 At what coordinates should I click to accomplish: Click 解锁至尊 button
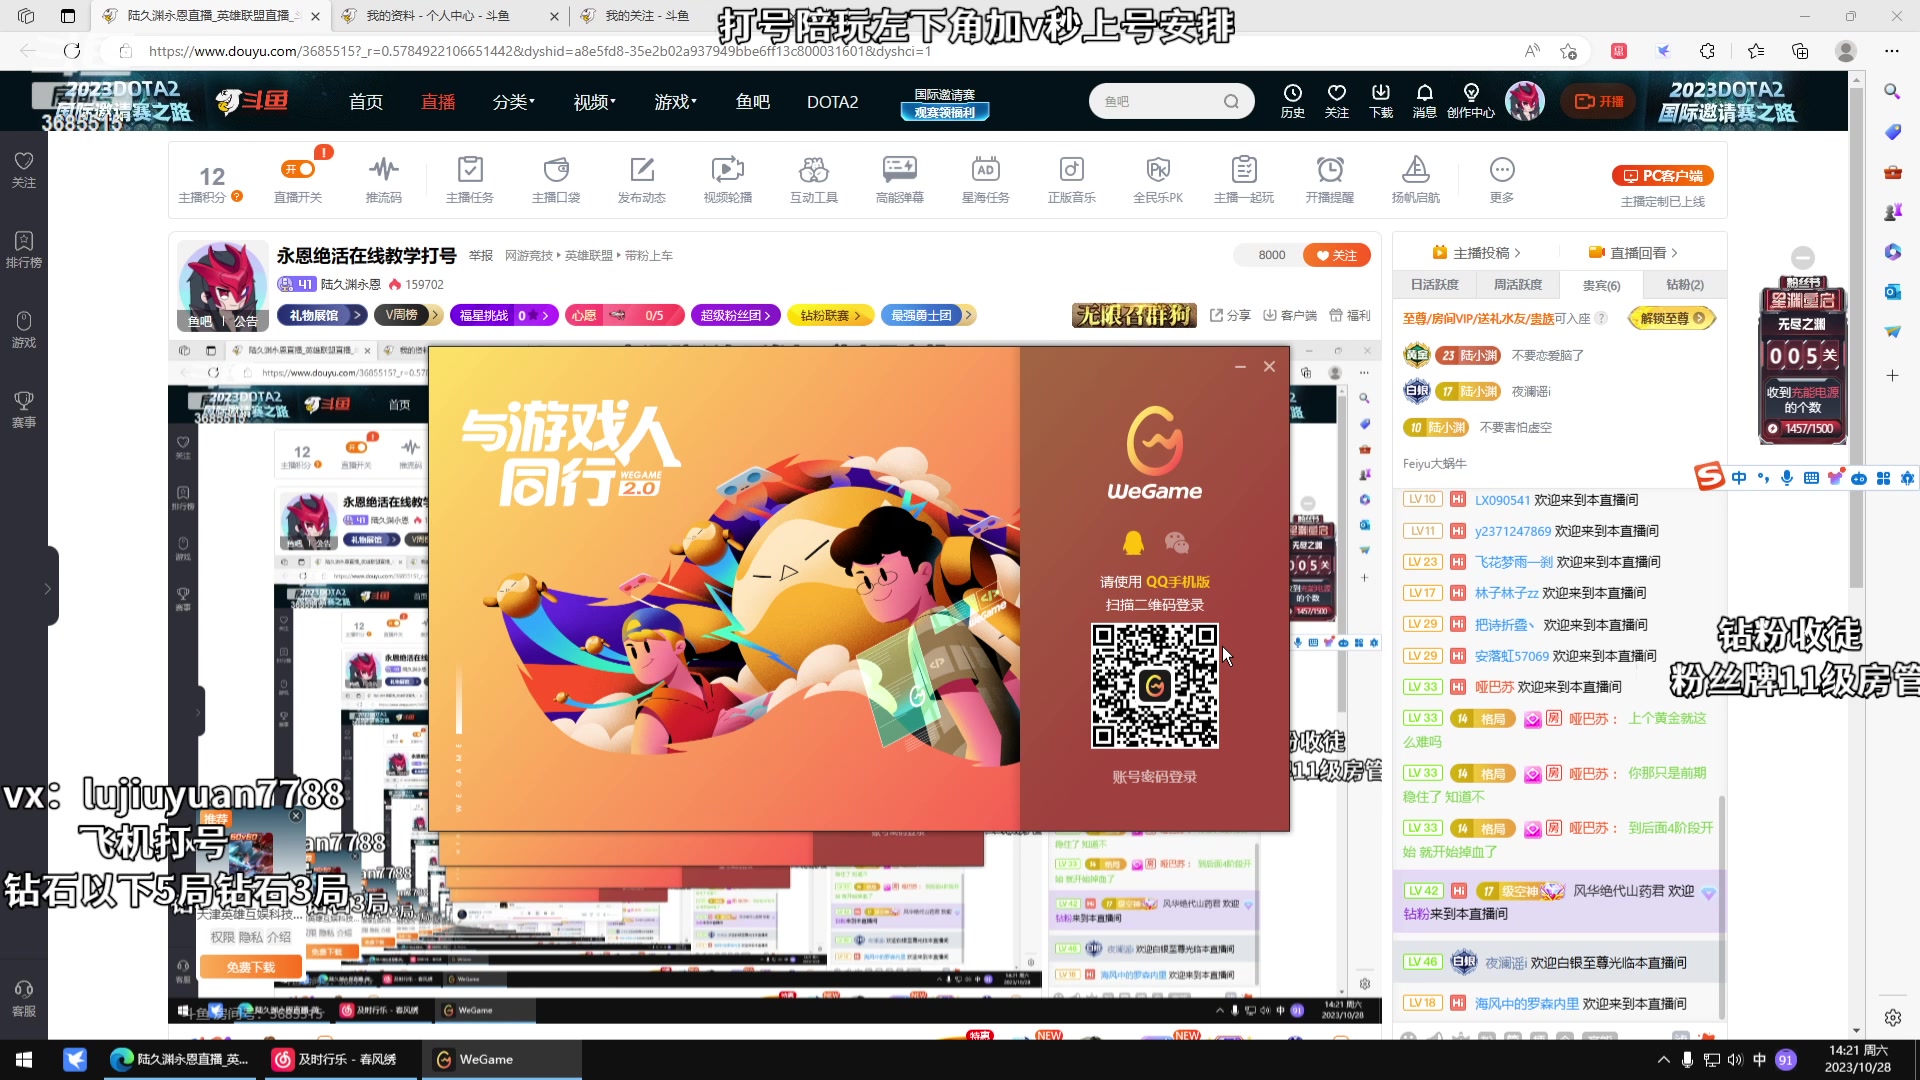point(1671,318)
